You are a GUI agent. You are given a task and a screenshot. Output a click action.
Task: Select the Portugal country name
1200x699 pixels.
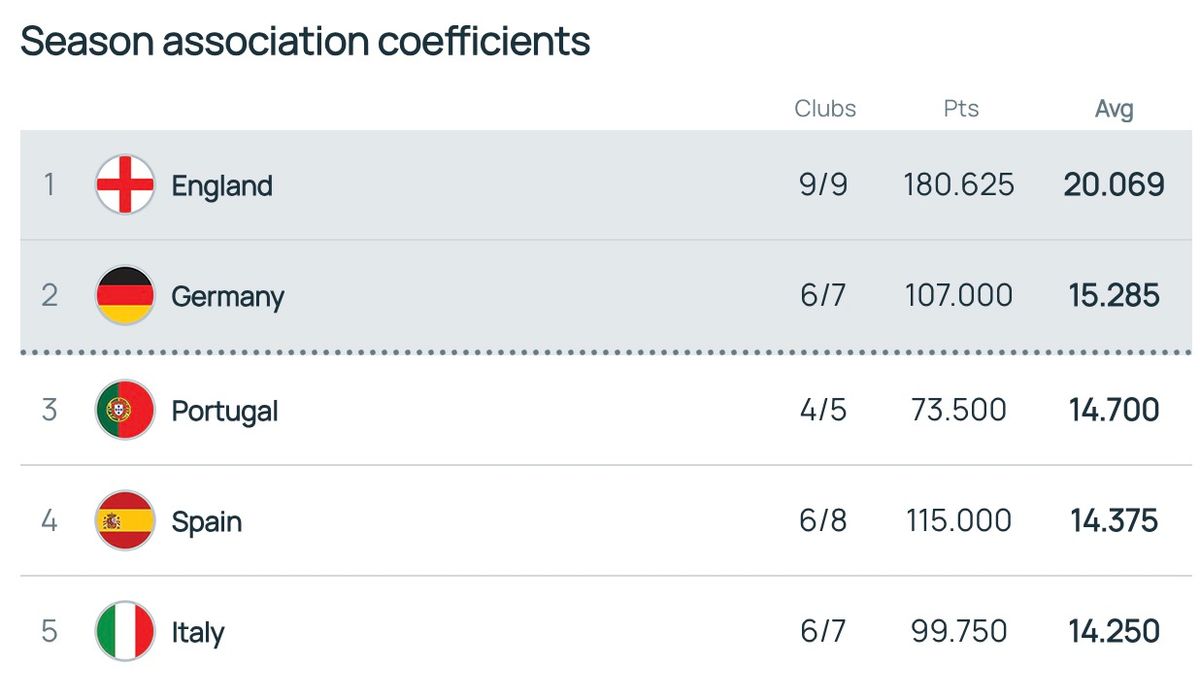click(225, 411)
